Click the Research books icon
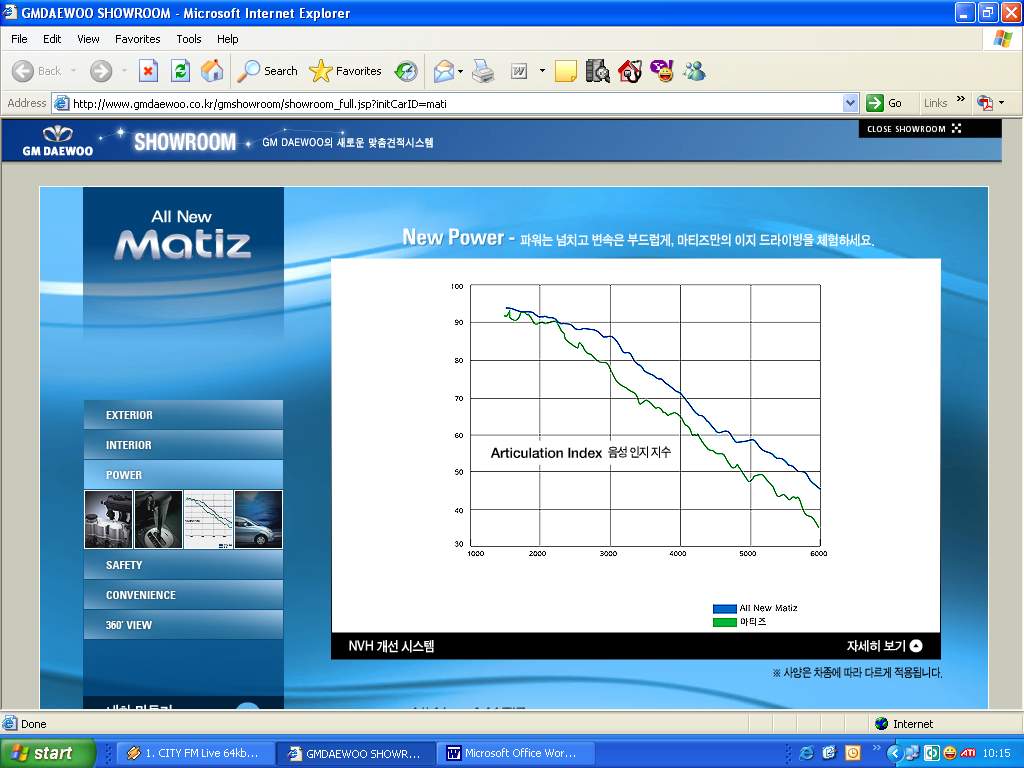The width and height of the screenshot is (1024, 768). (597, 71)
